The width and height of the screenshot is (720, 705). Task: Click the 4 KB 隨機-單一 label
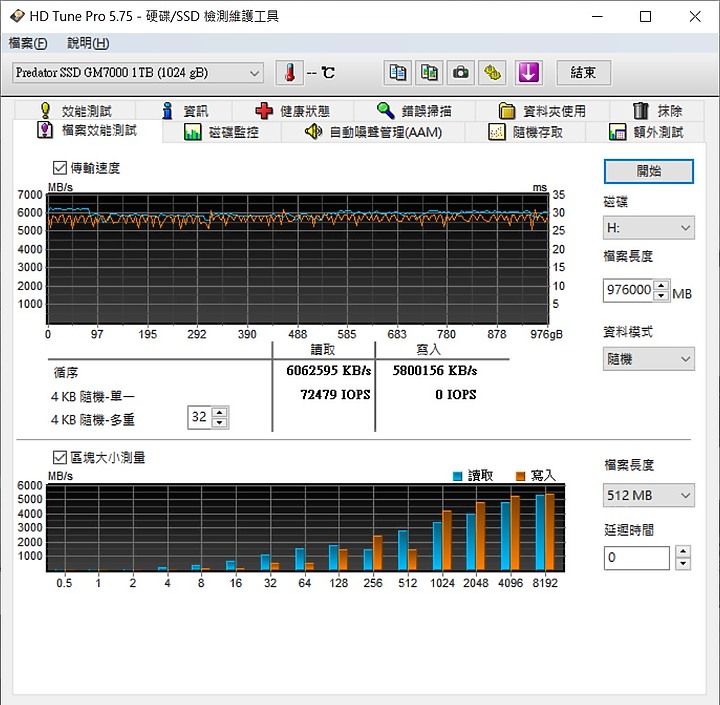(x=93, y=396)
